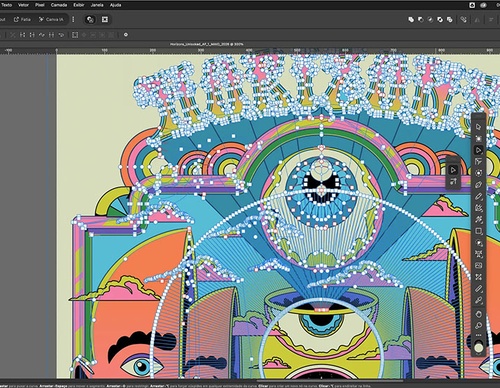Click the framed-square icon in top toolbar
Image resolution: width=500 pixels, height=388 pixels.
[105, 20]
